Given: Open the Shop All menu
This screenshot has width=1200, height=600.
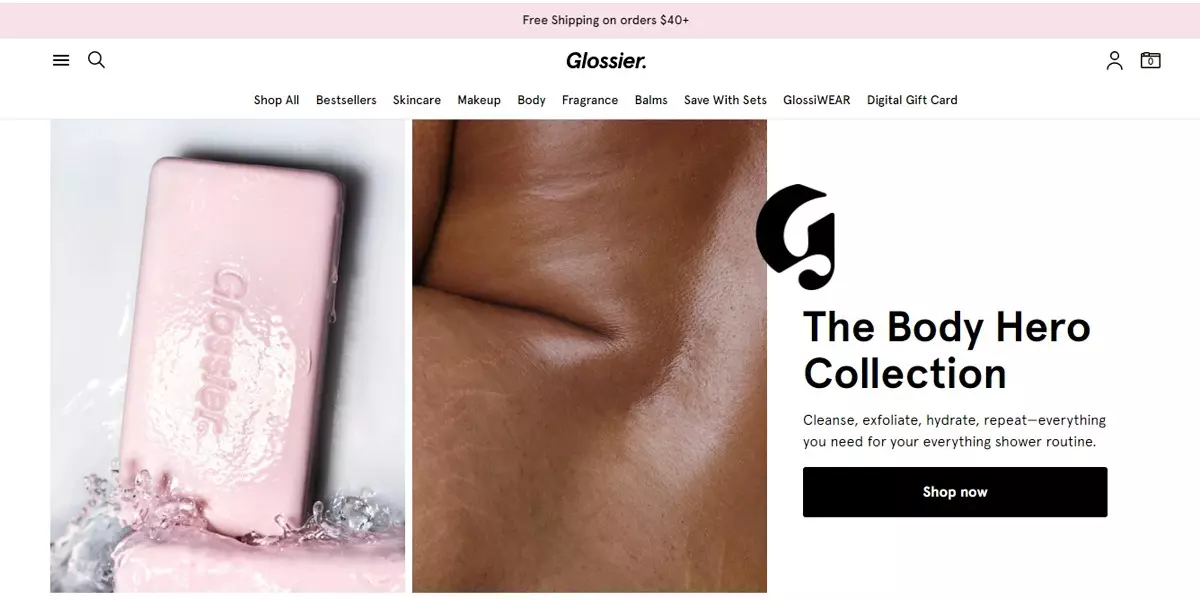Looking at the screenshot, I should pos(276,100).
